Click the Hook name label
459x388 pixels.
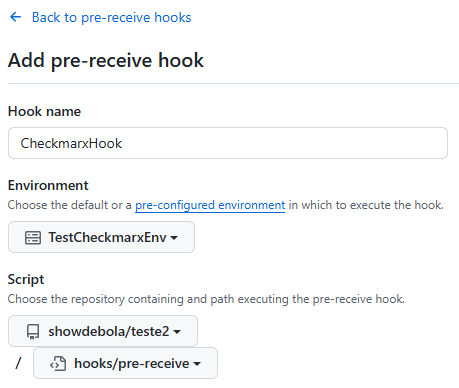pos(44,111)
